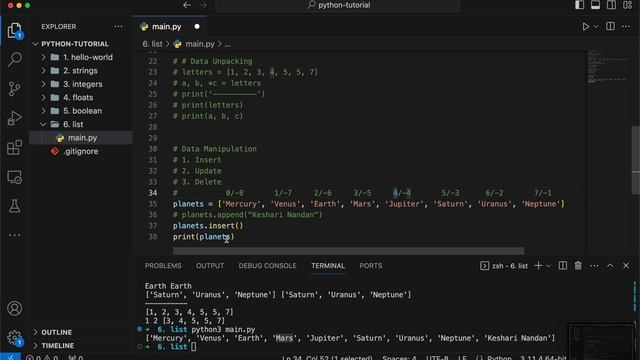The image size is (640, 360).
Task: Open Explorer Views and More Actions
Action: (x=118, y=27)
